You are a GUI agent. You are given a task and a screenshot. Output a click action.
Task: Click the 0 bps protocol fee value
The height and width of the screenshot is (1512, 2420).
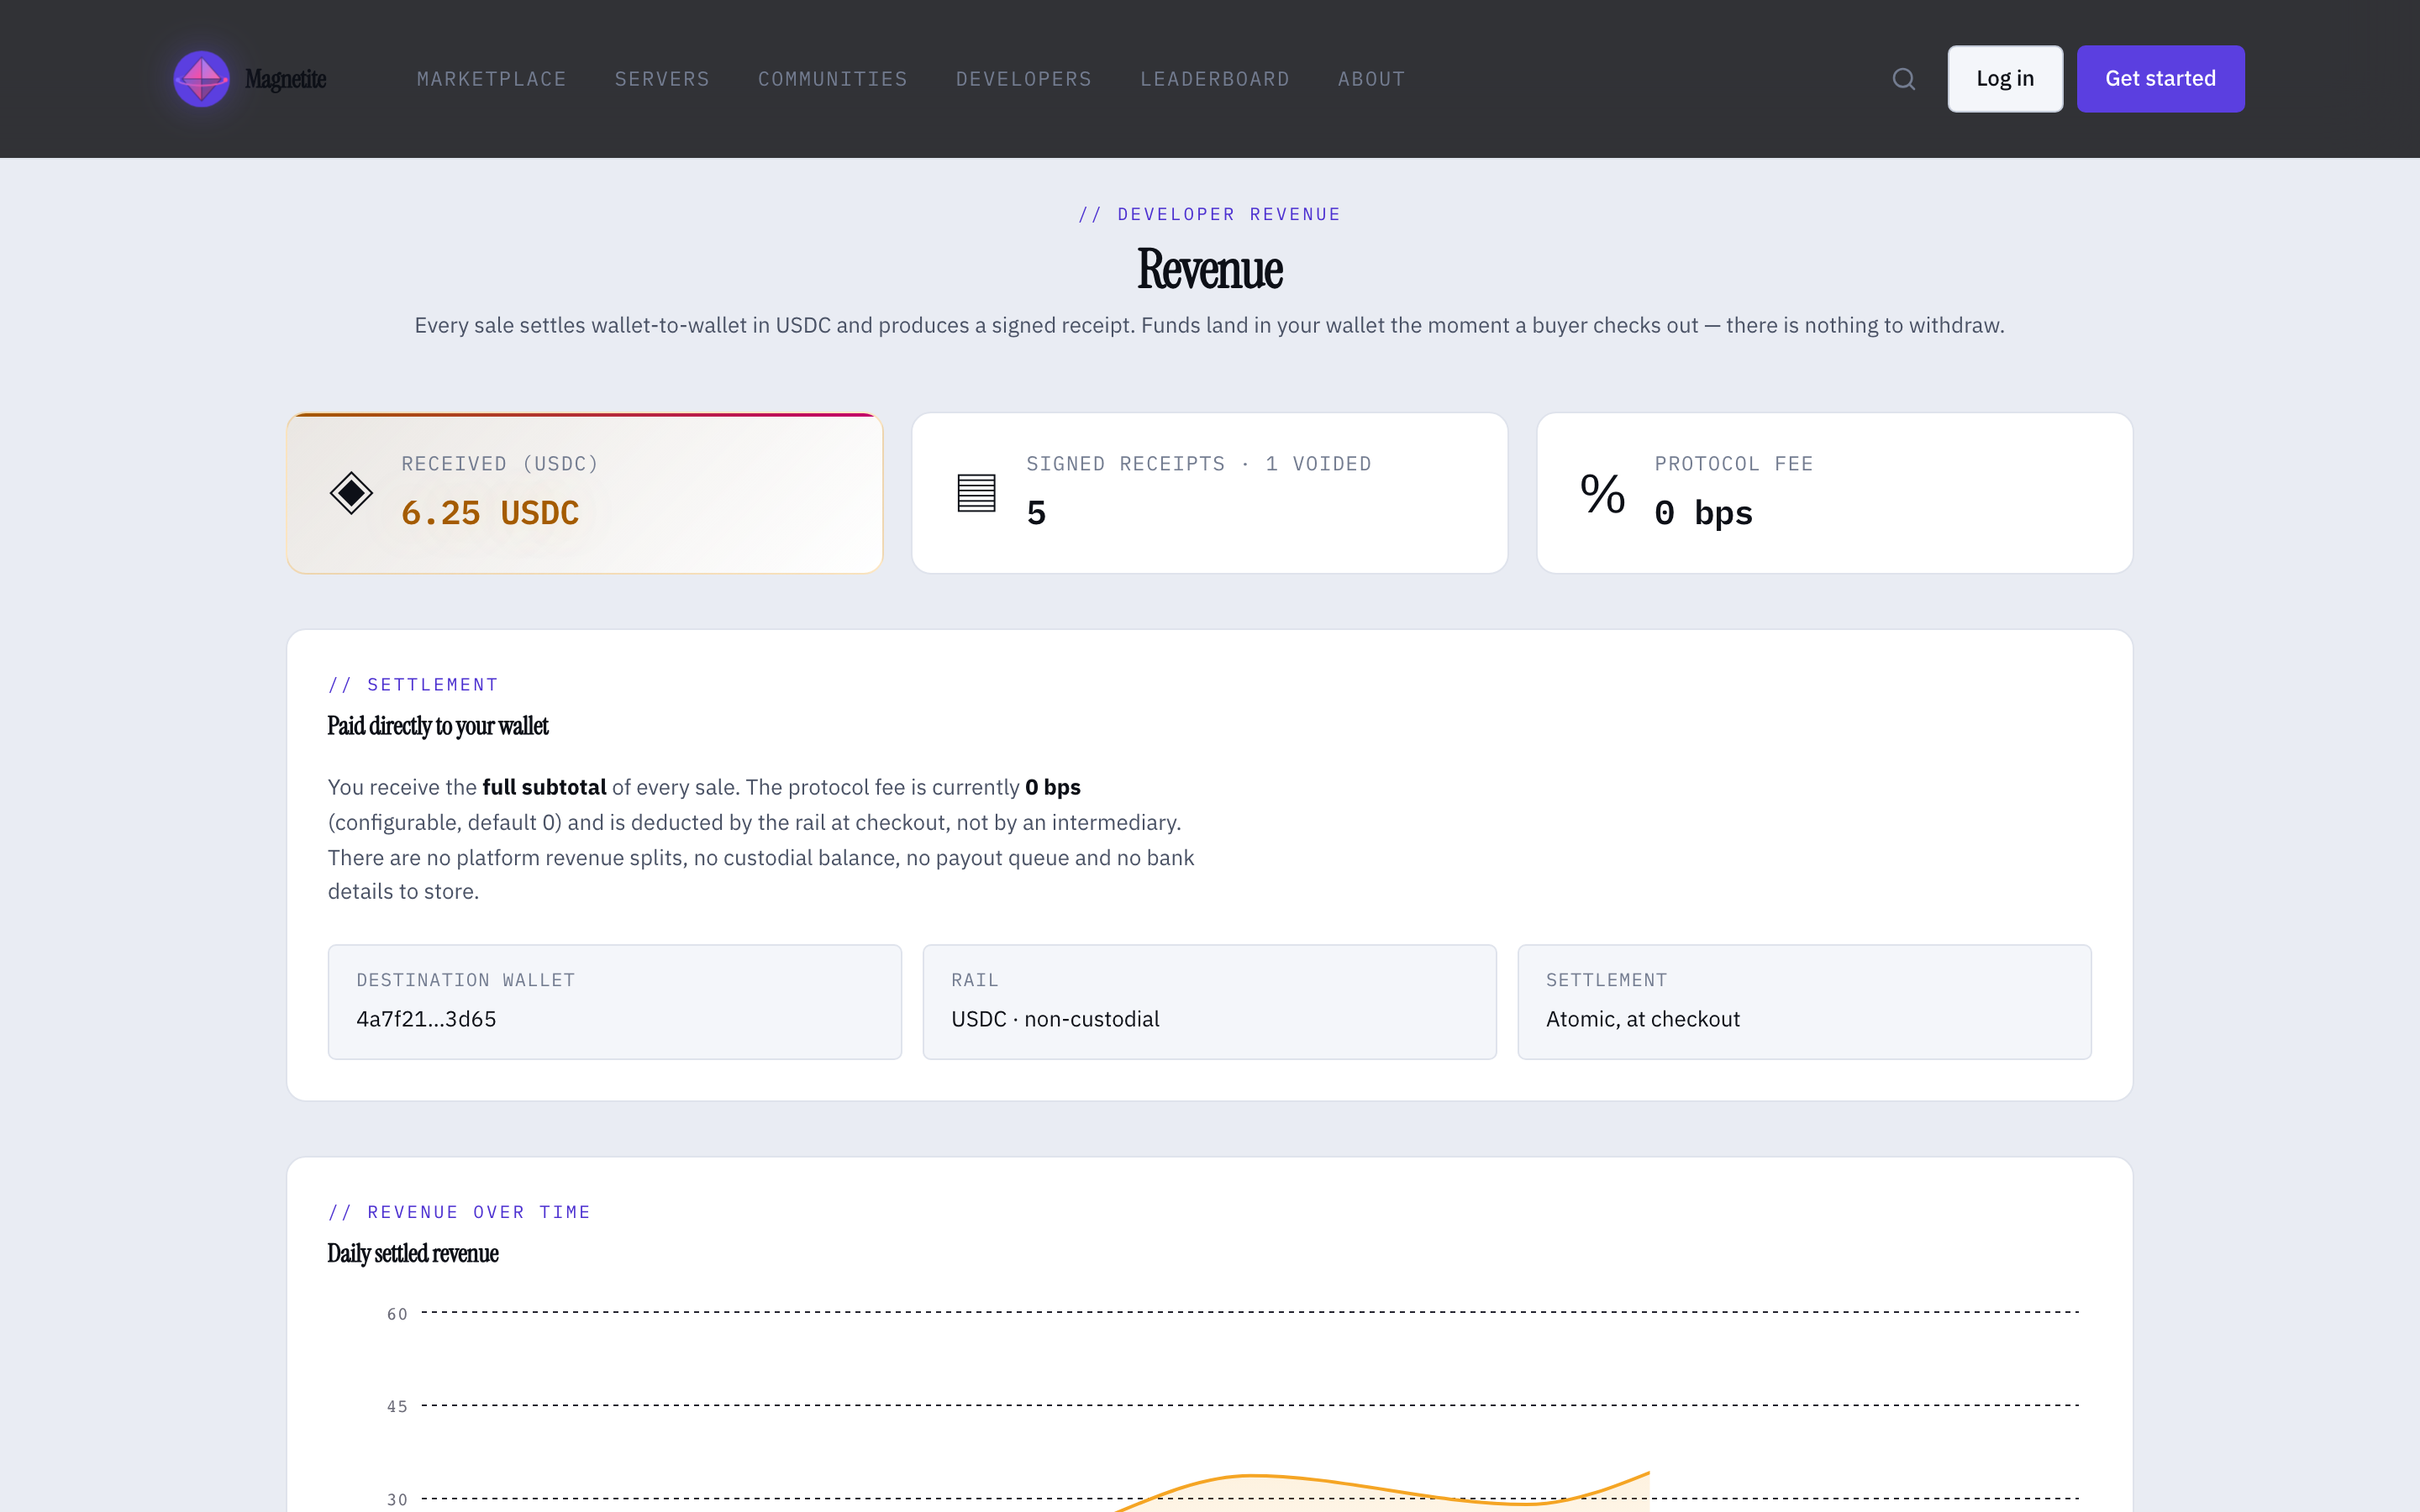(x=1703, y=513)
